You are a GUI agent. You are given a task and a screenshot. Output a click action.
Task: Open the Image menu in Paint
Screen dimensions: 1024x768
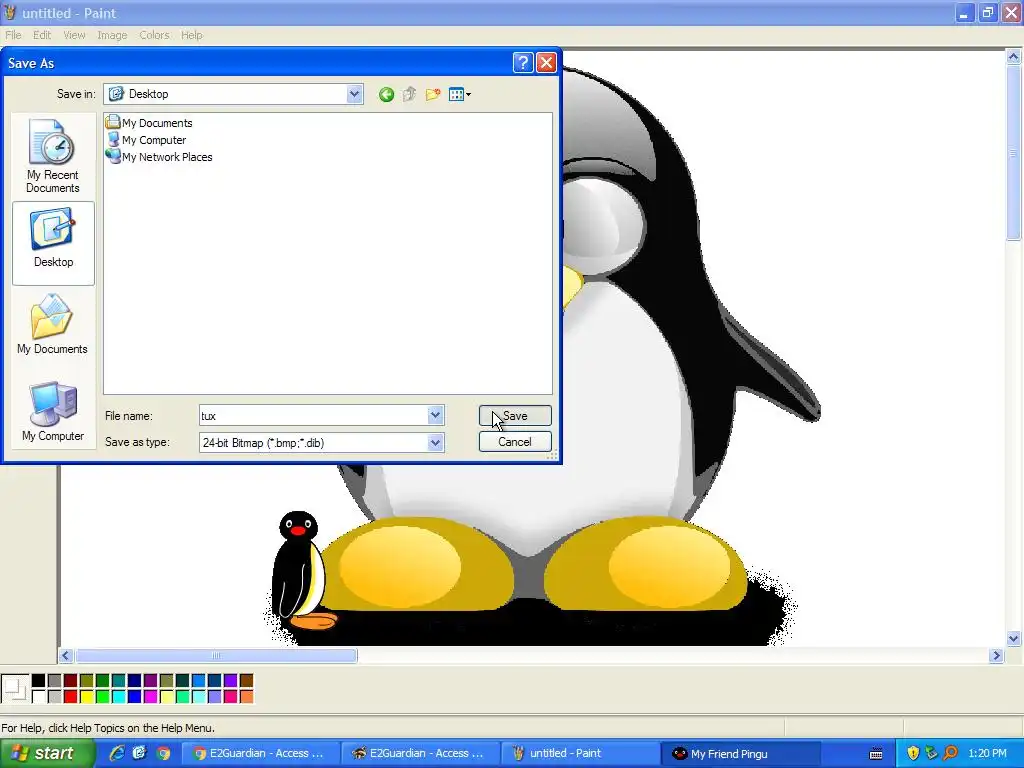[x=112, y=35]
